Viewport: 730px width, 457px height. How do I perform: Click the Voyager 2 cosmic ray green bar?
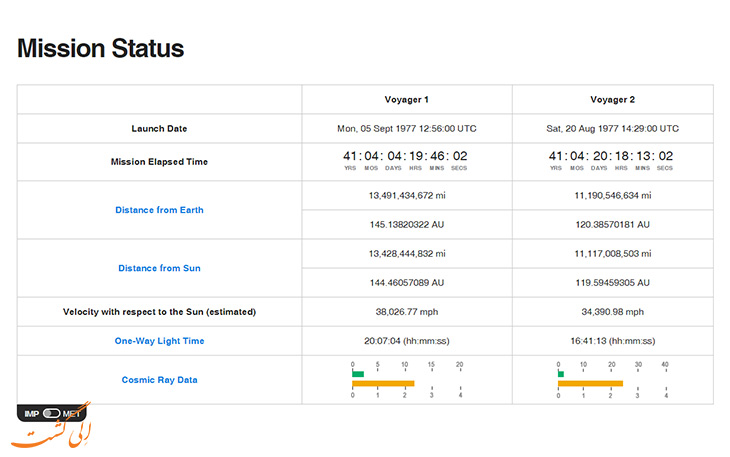tap(561, 374)
